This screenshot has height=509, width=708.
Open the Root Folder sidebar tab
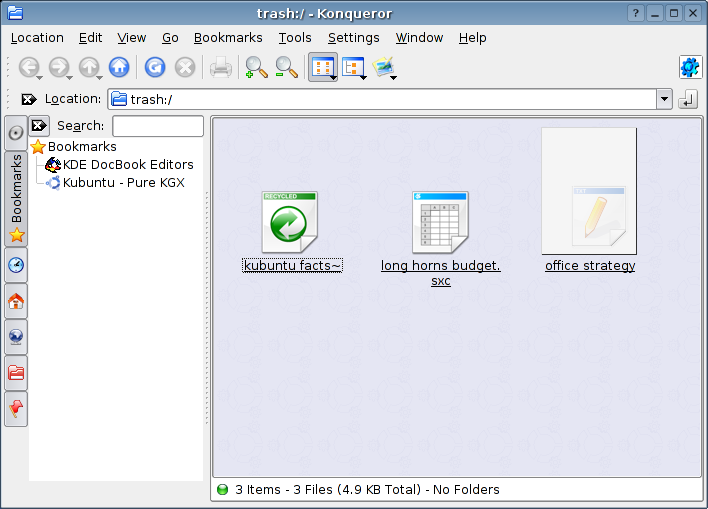(16, 373)
